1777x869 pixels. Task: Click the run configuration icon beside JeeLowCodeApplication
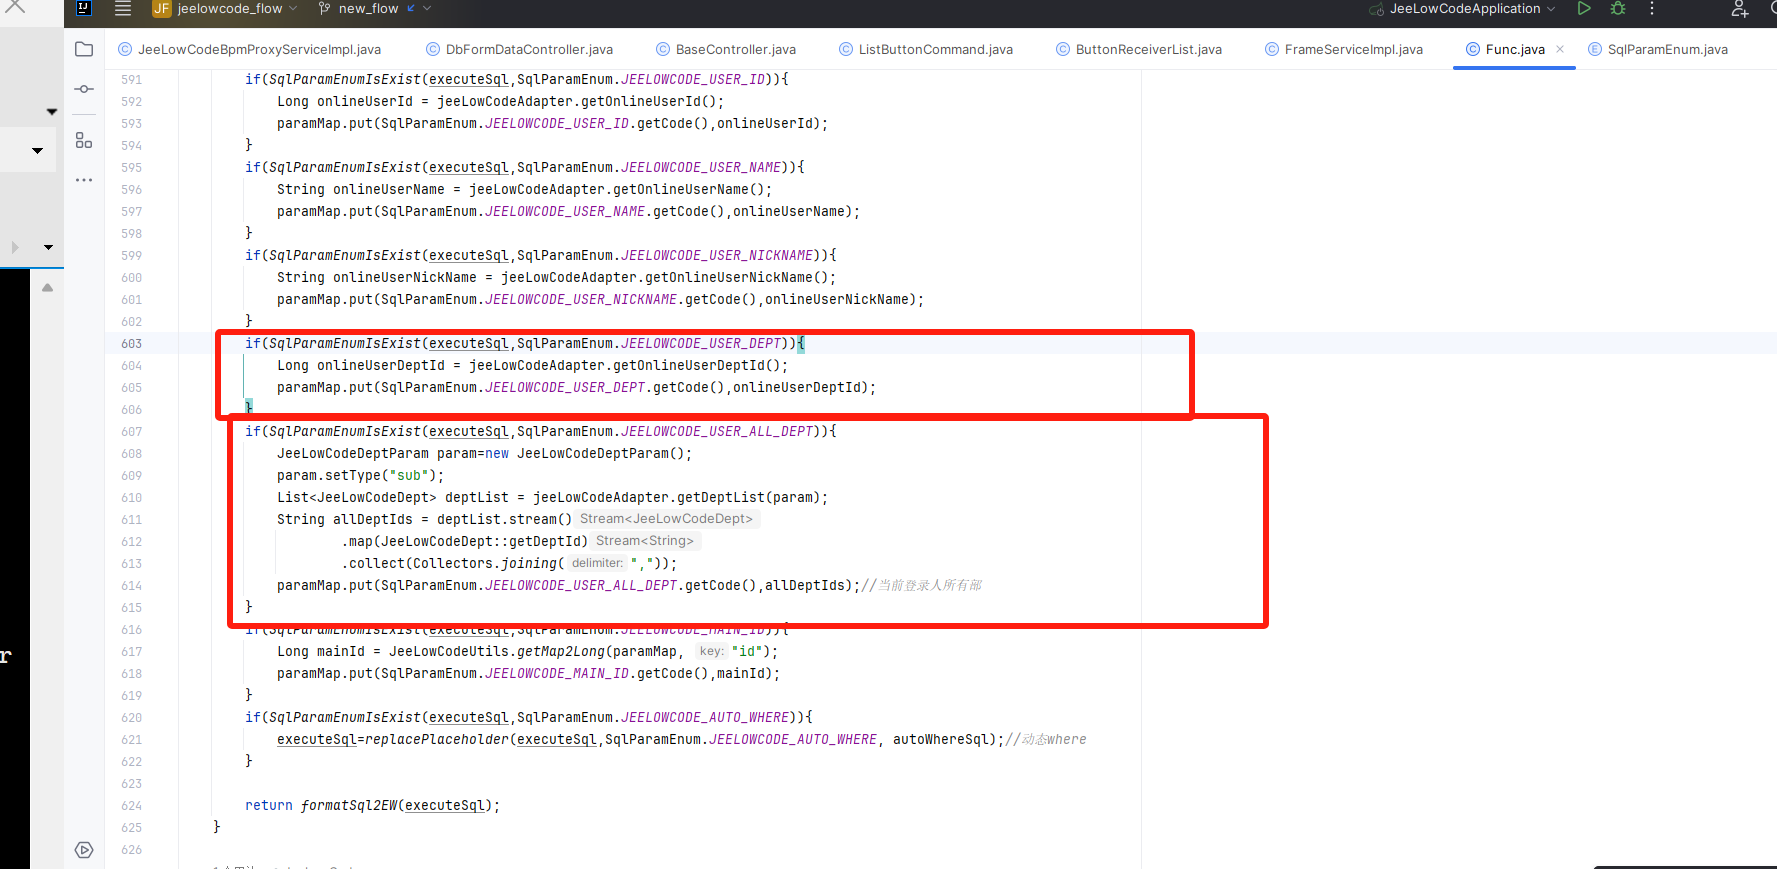point(1377,9)
